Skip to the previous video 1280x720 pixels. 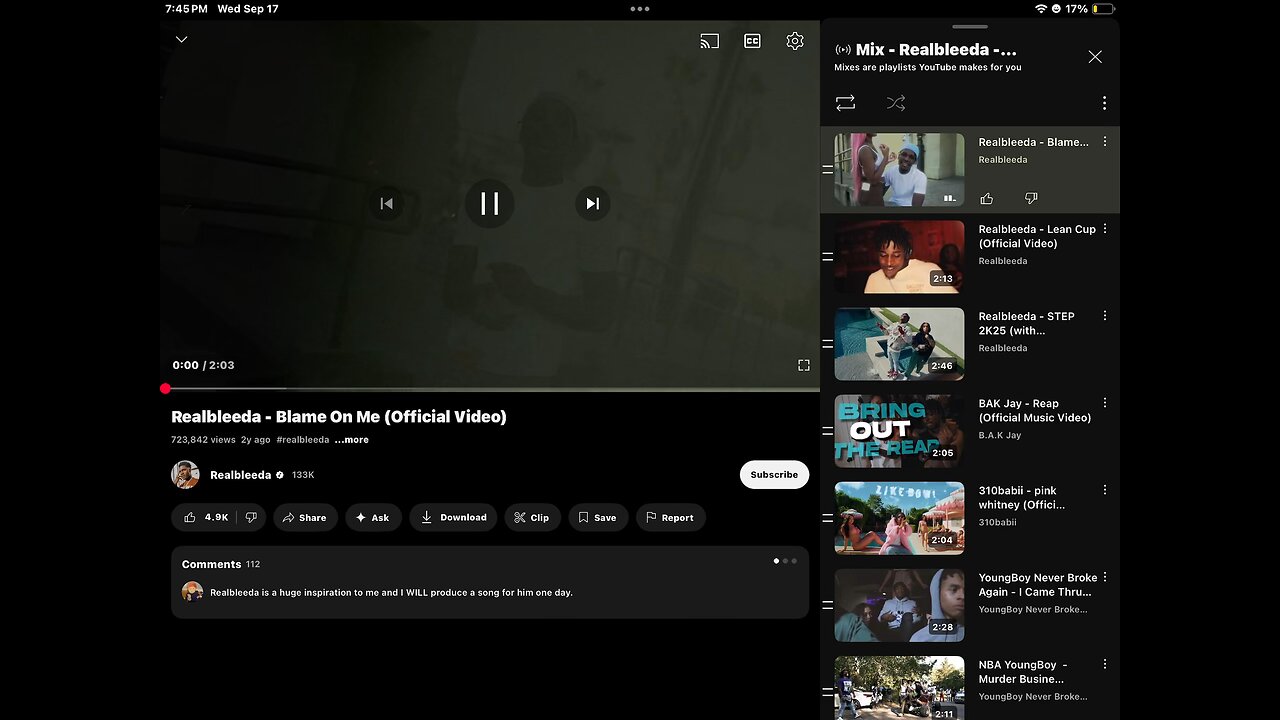386,204
